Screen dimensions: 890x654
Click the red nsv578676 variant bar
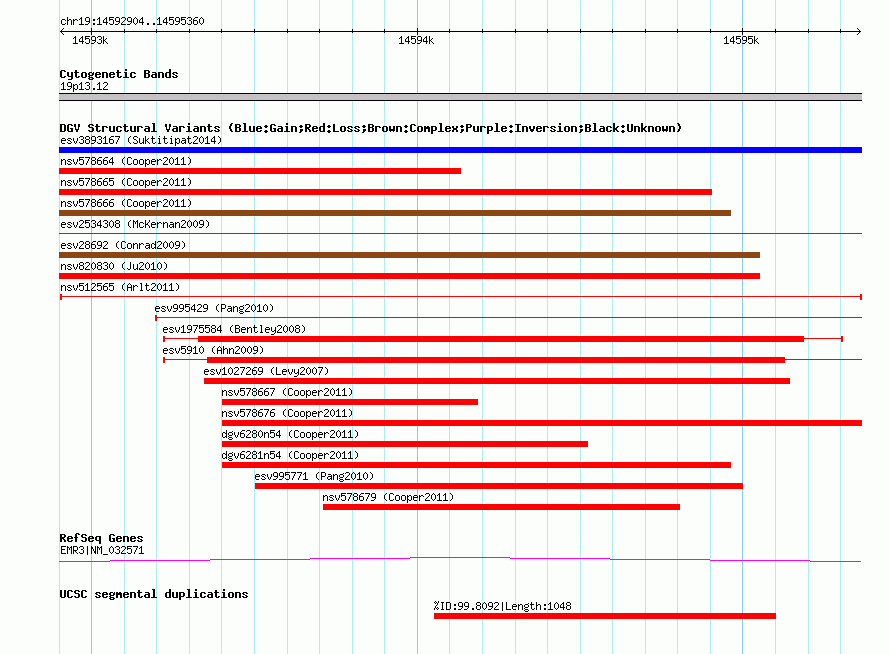pyautogui.click(x=541, y=423)
